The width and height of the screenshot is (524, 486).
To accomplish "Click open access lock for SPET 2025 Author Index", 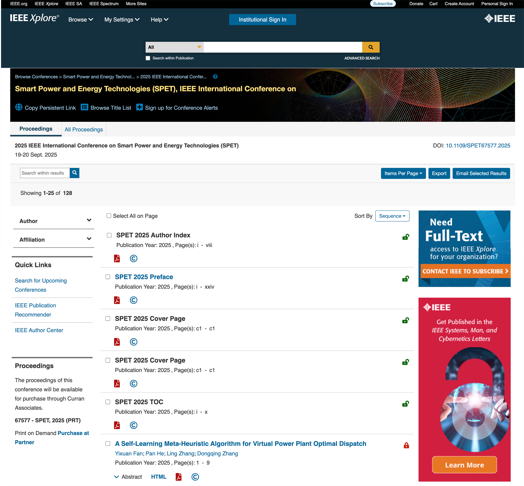I will click(x=406, y=237).
